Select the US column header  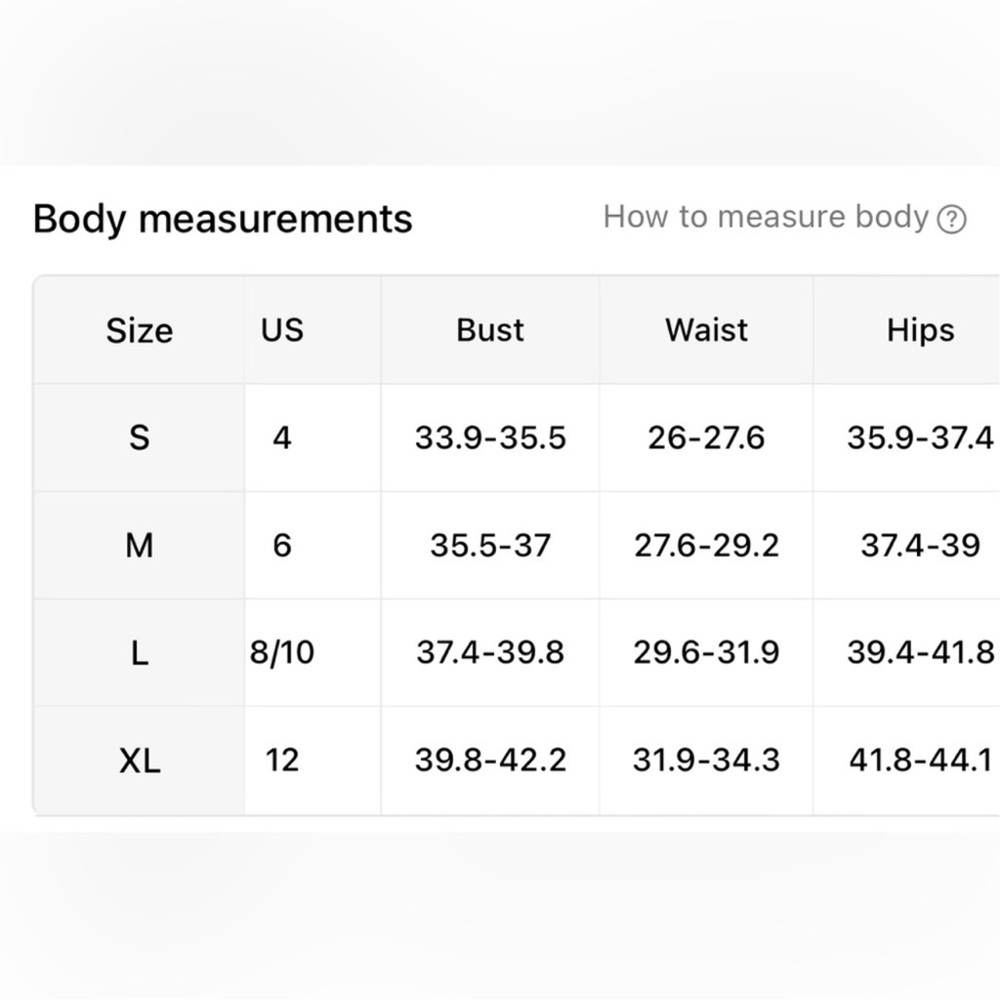coord(282,330)
